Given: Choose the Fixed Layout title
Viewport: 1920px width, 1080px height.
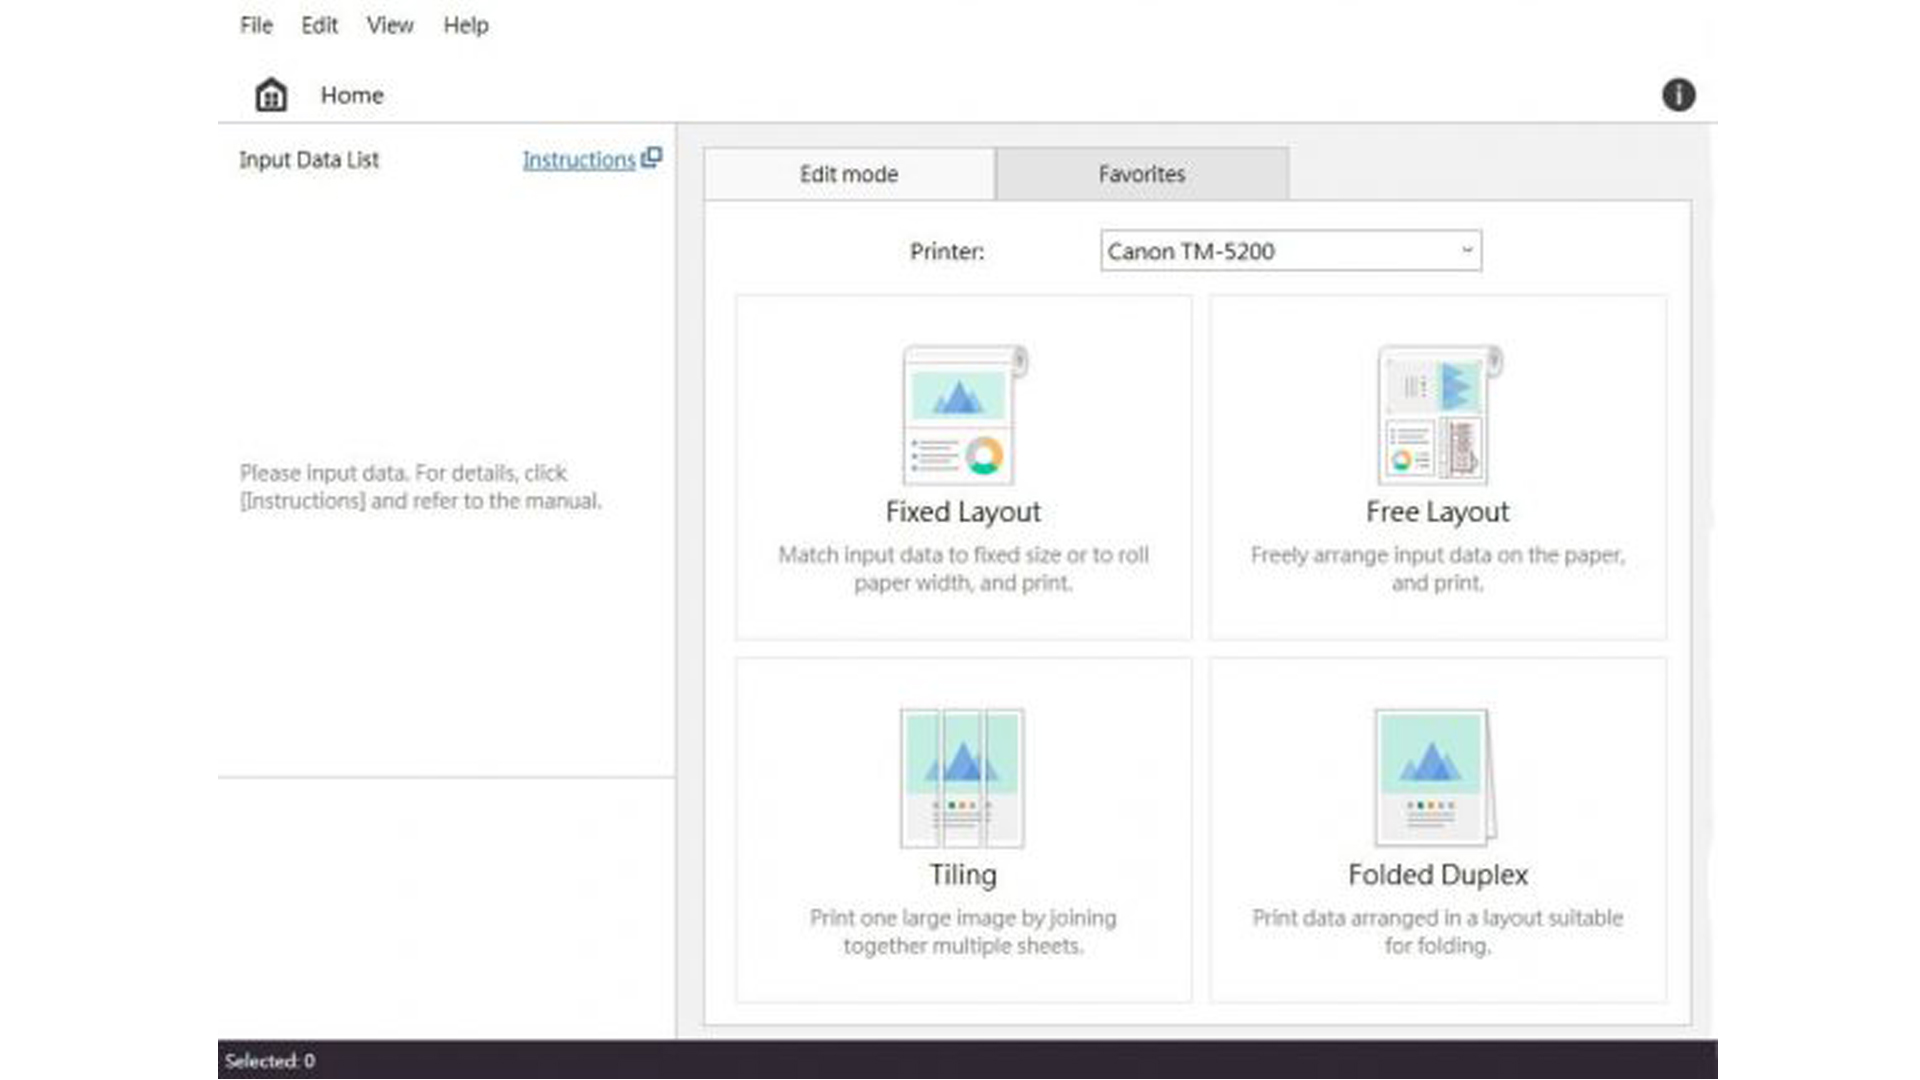Looking at the screenshot, I should 963,512.
